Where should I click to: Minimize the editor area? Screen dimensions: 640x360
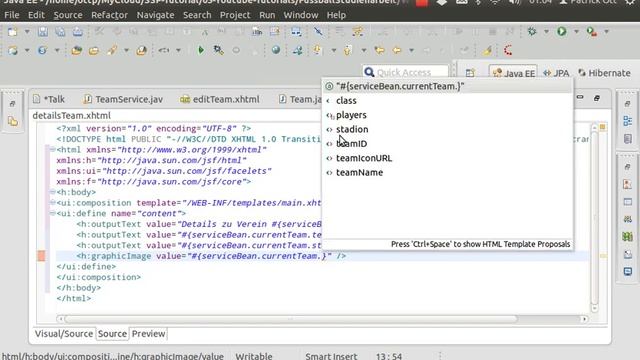point(580,98)
